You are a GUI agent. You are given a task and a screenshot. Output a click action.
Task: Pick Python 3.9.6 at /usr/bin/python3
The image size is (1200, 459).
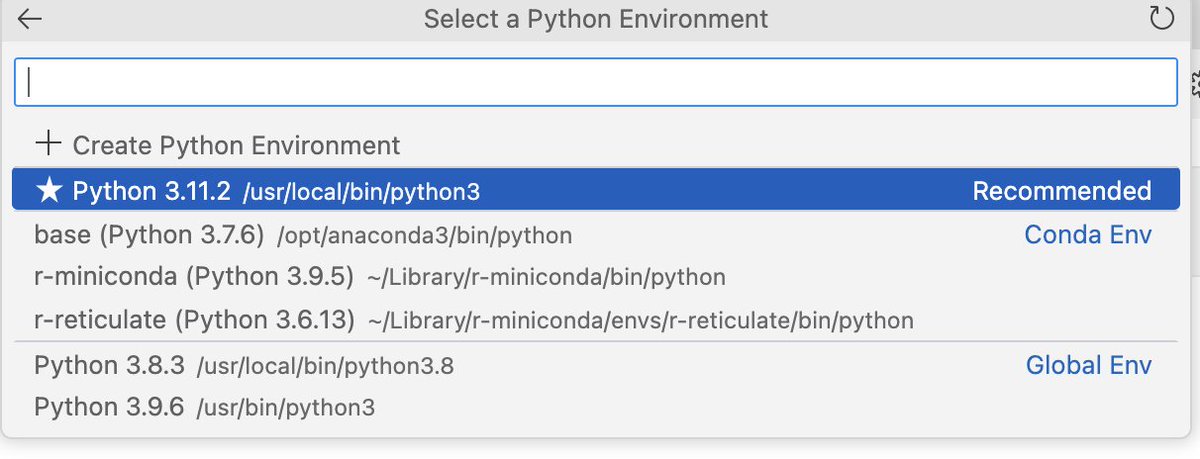pyautogui.click(x=595, y=407)
